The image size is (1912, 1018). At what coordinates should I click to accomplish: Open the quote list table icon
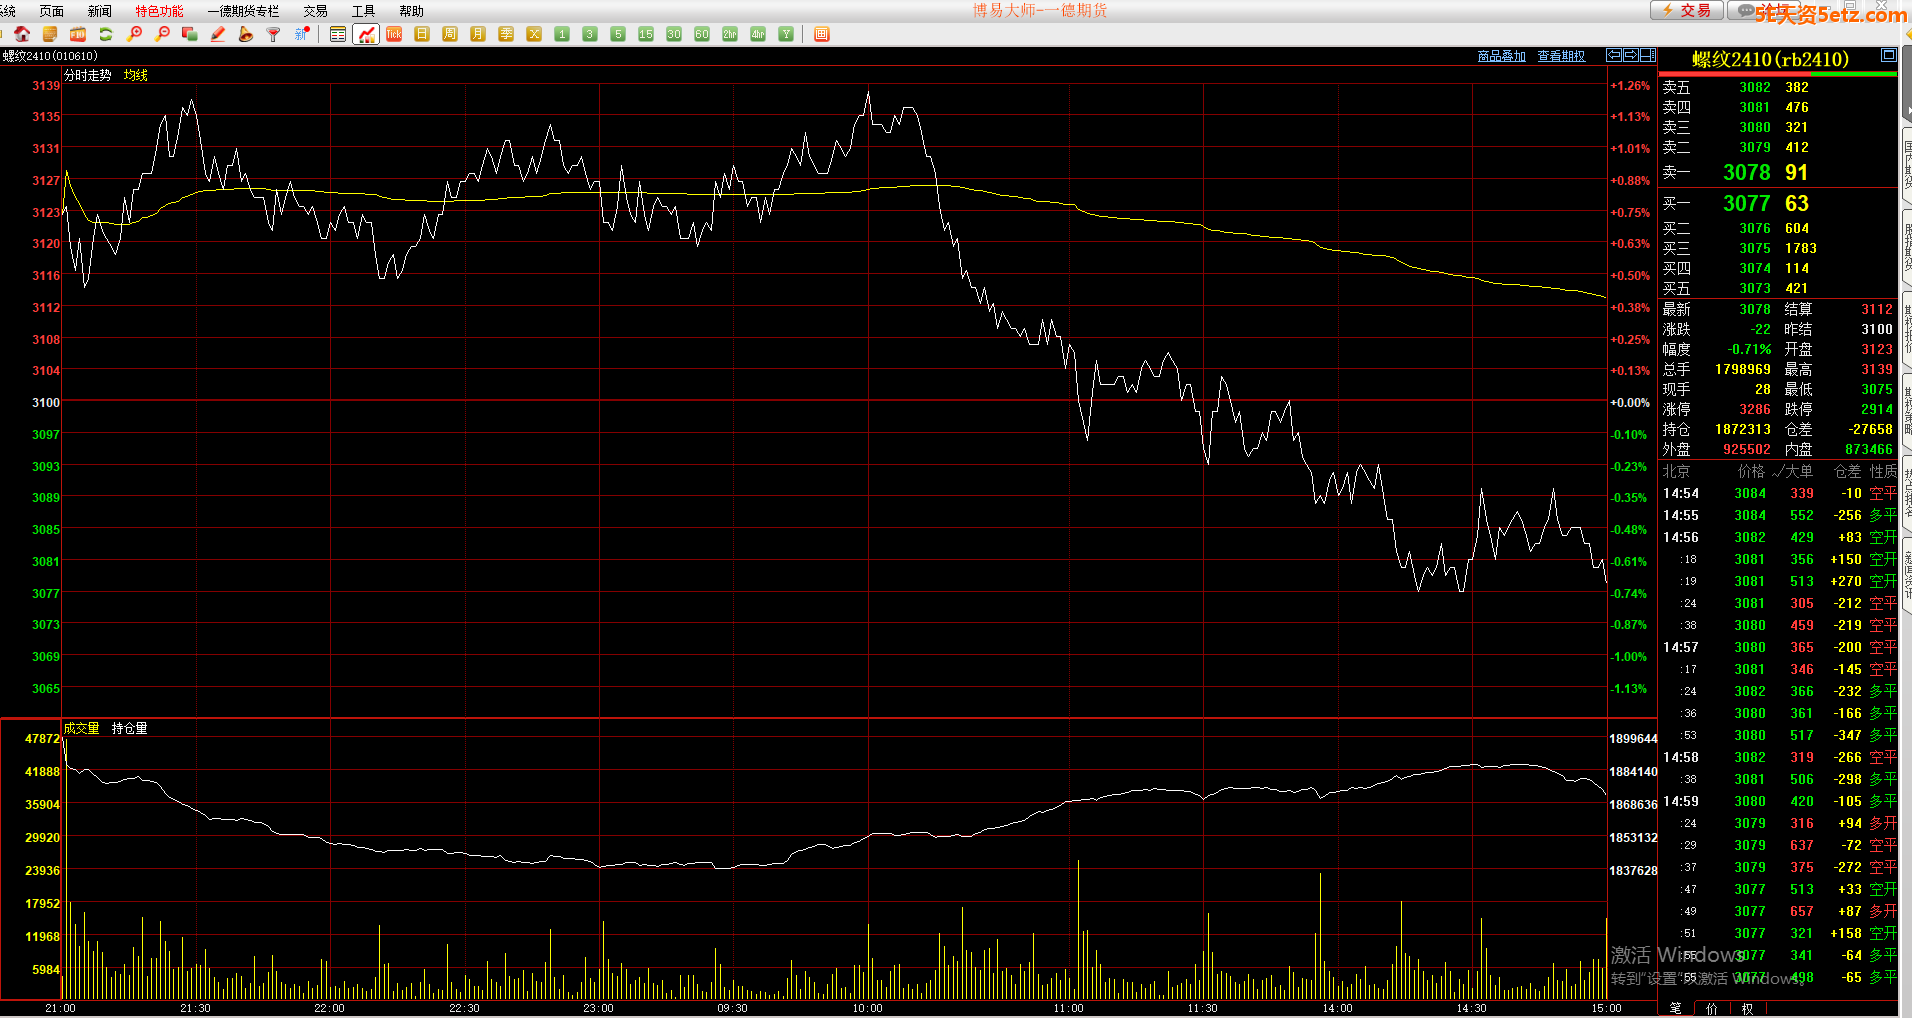[338, 34]
